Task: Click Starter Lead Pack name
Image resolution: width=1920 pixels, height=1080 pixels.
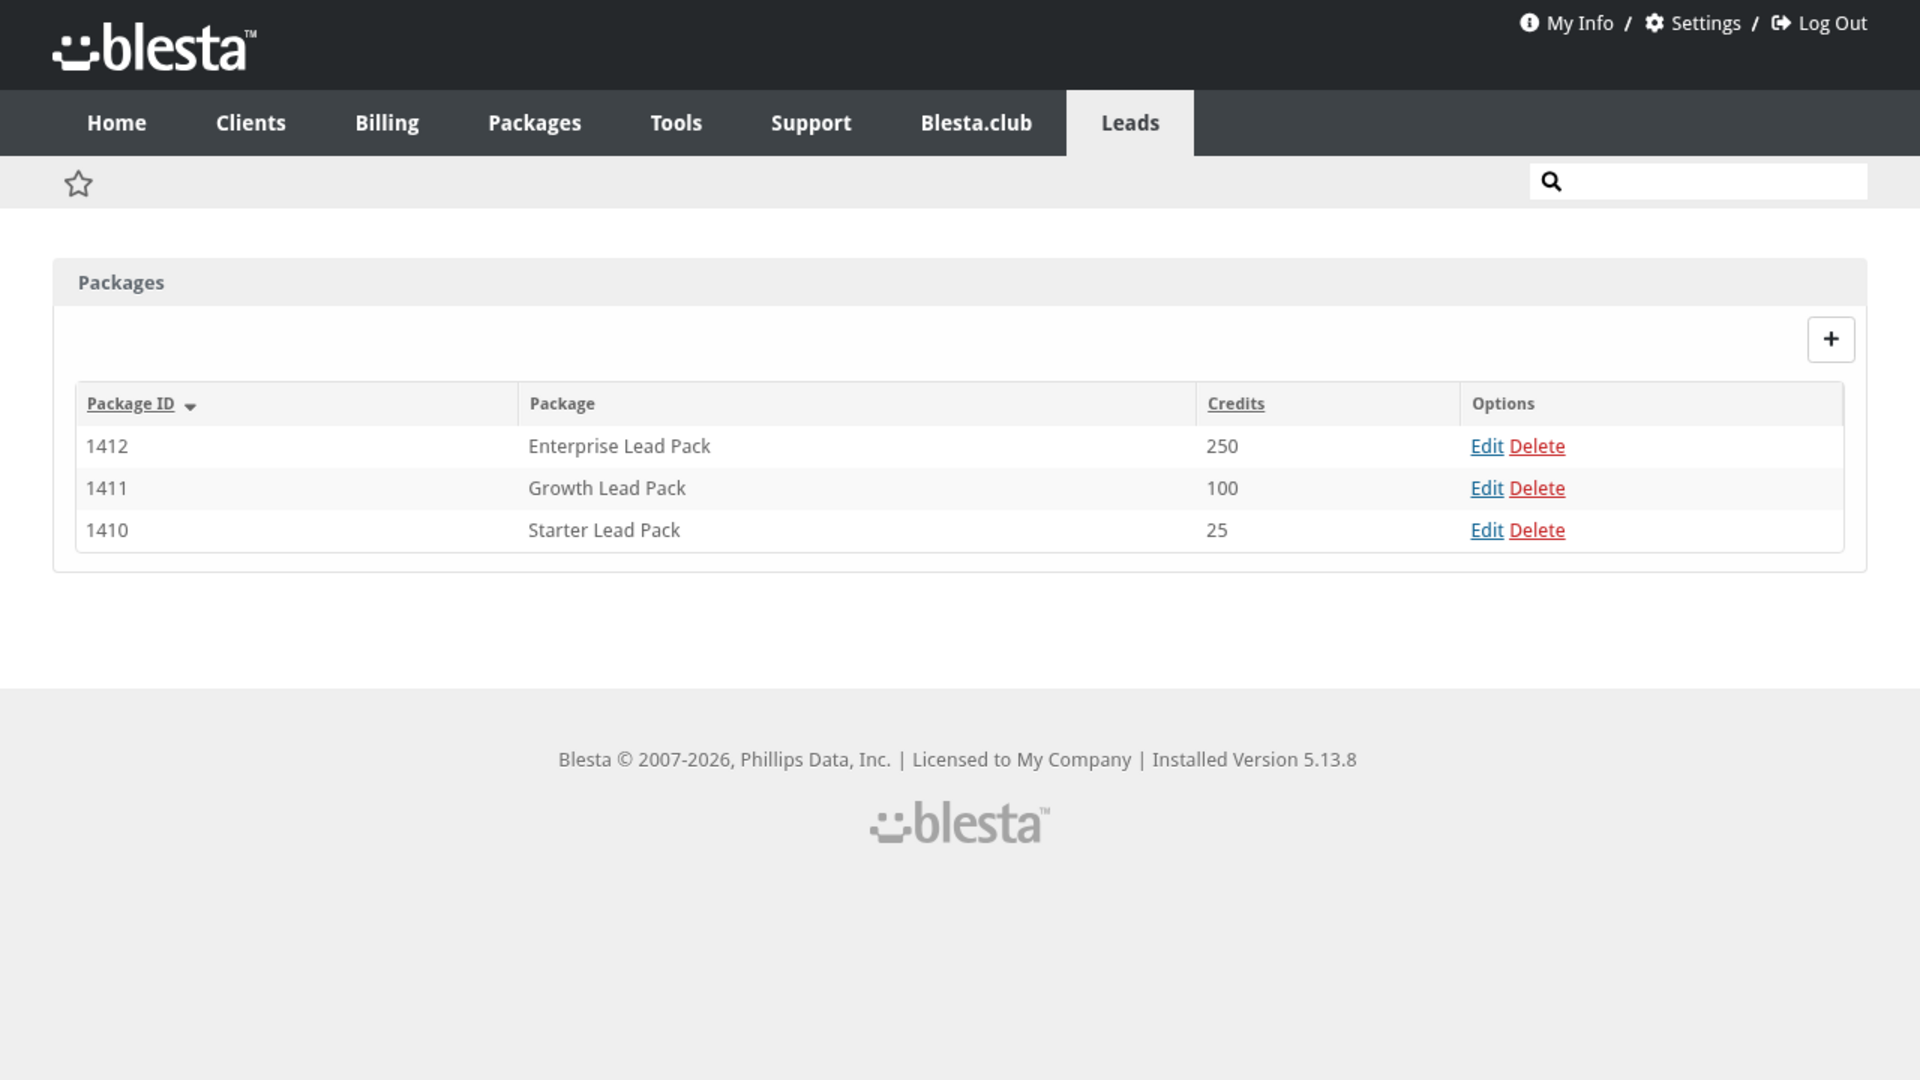Action: (x=604, y=530)
